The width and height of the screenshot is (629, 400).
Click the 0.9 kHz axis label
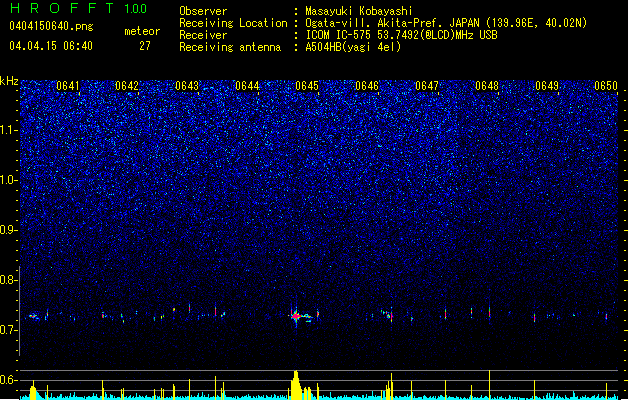pos(8,230)
